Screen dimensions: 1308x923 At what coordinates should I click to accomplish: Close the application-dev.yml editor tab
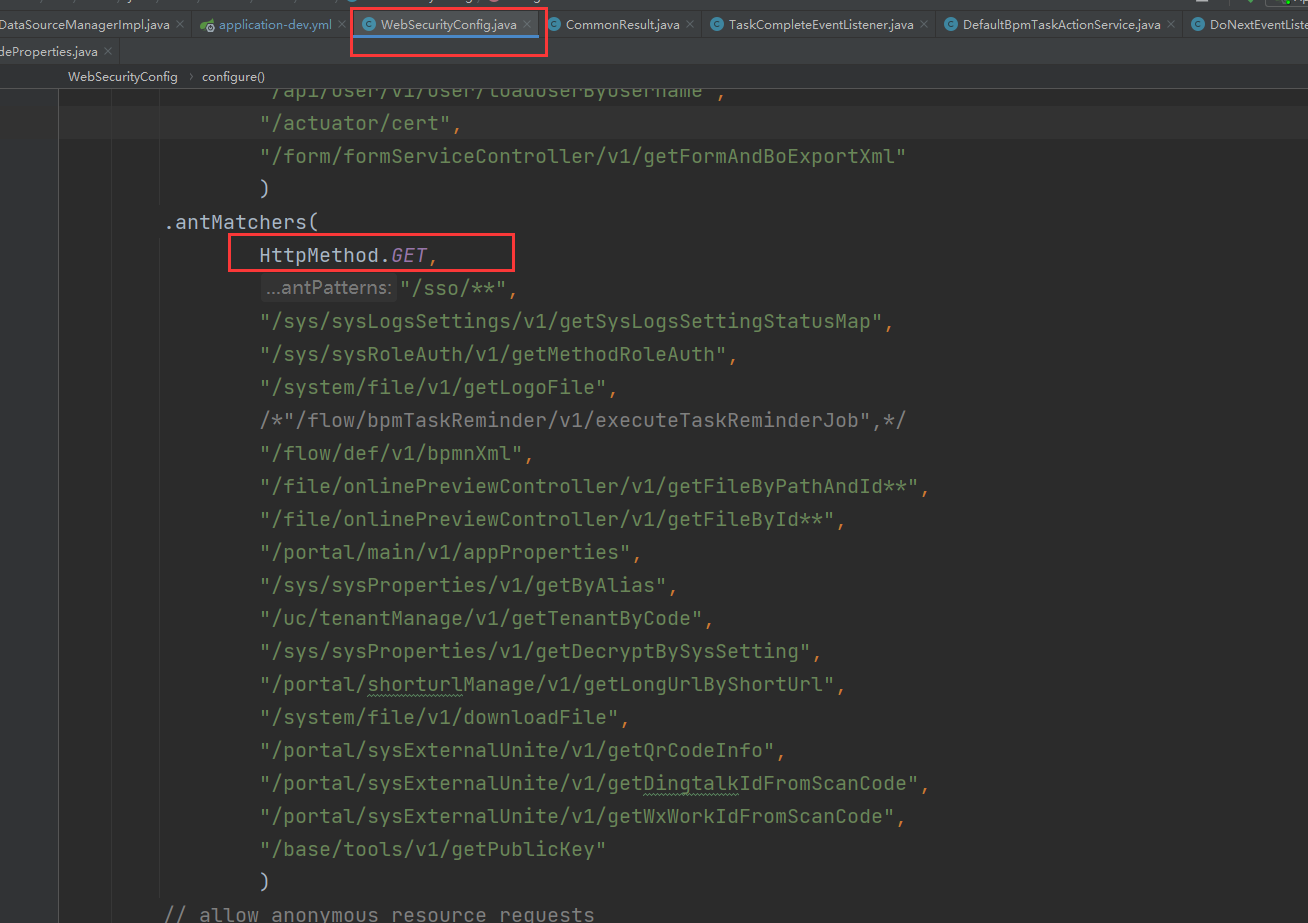pos(342,25)
